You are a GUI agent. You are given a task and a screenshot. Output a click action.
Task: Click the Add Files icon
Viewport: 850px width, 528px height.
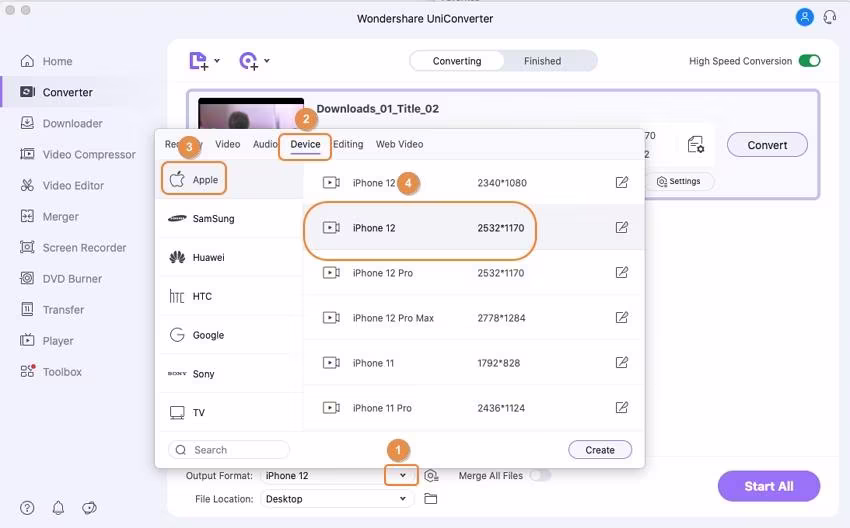pos(198,61)
